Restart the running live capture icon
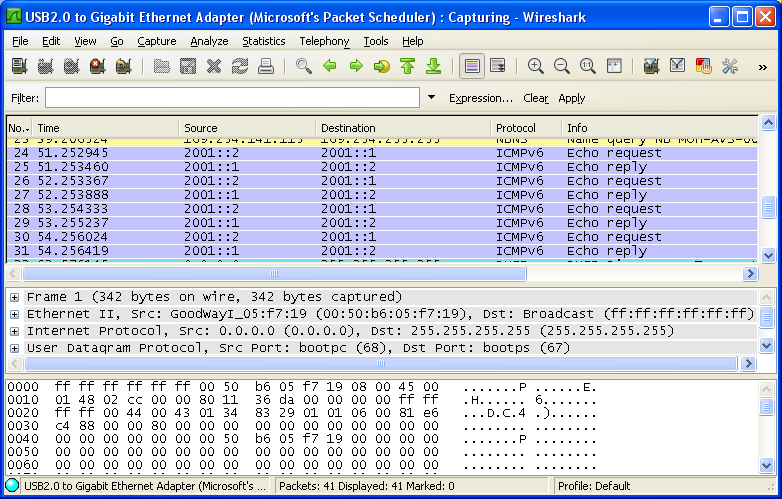 click(x=123, y=66)
